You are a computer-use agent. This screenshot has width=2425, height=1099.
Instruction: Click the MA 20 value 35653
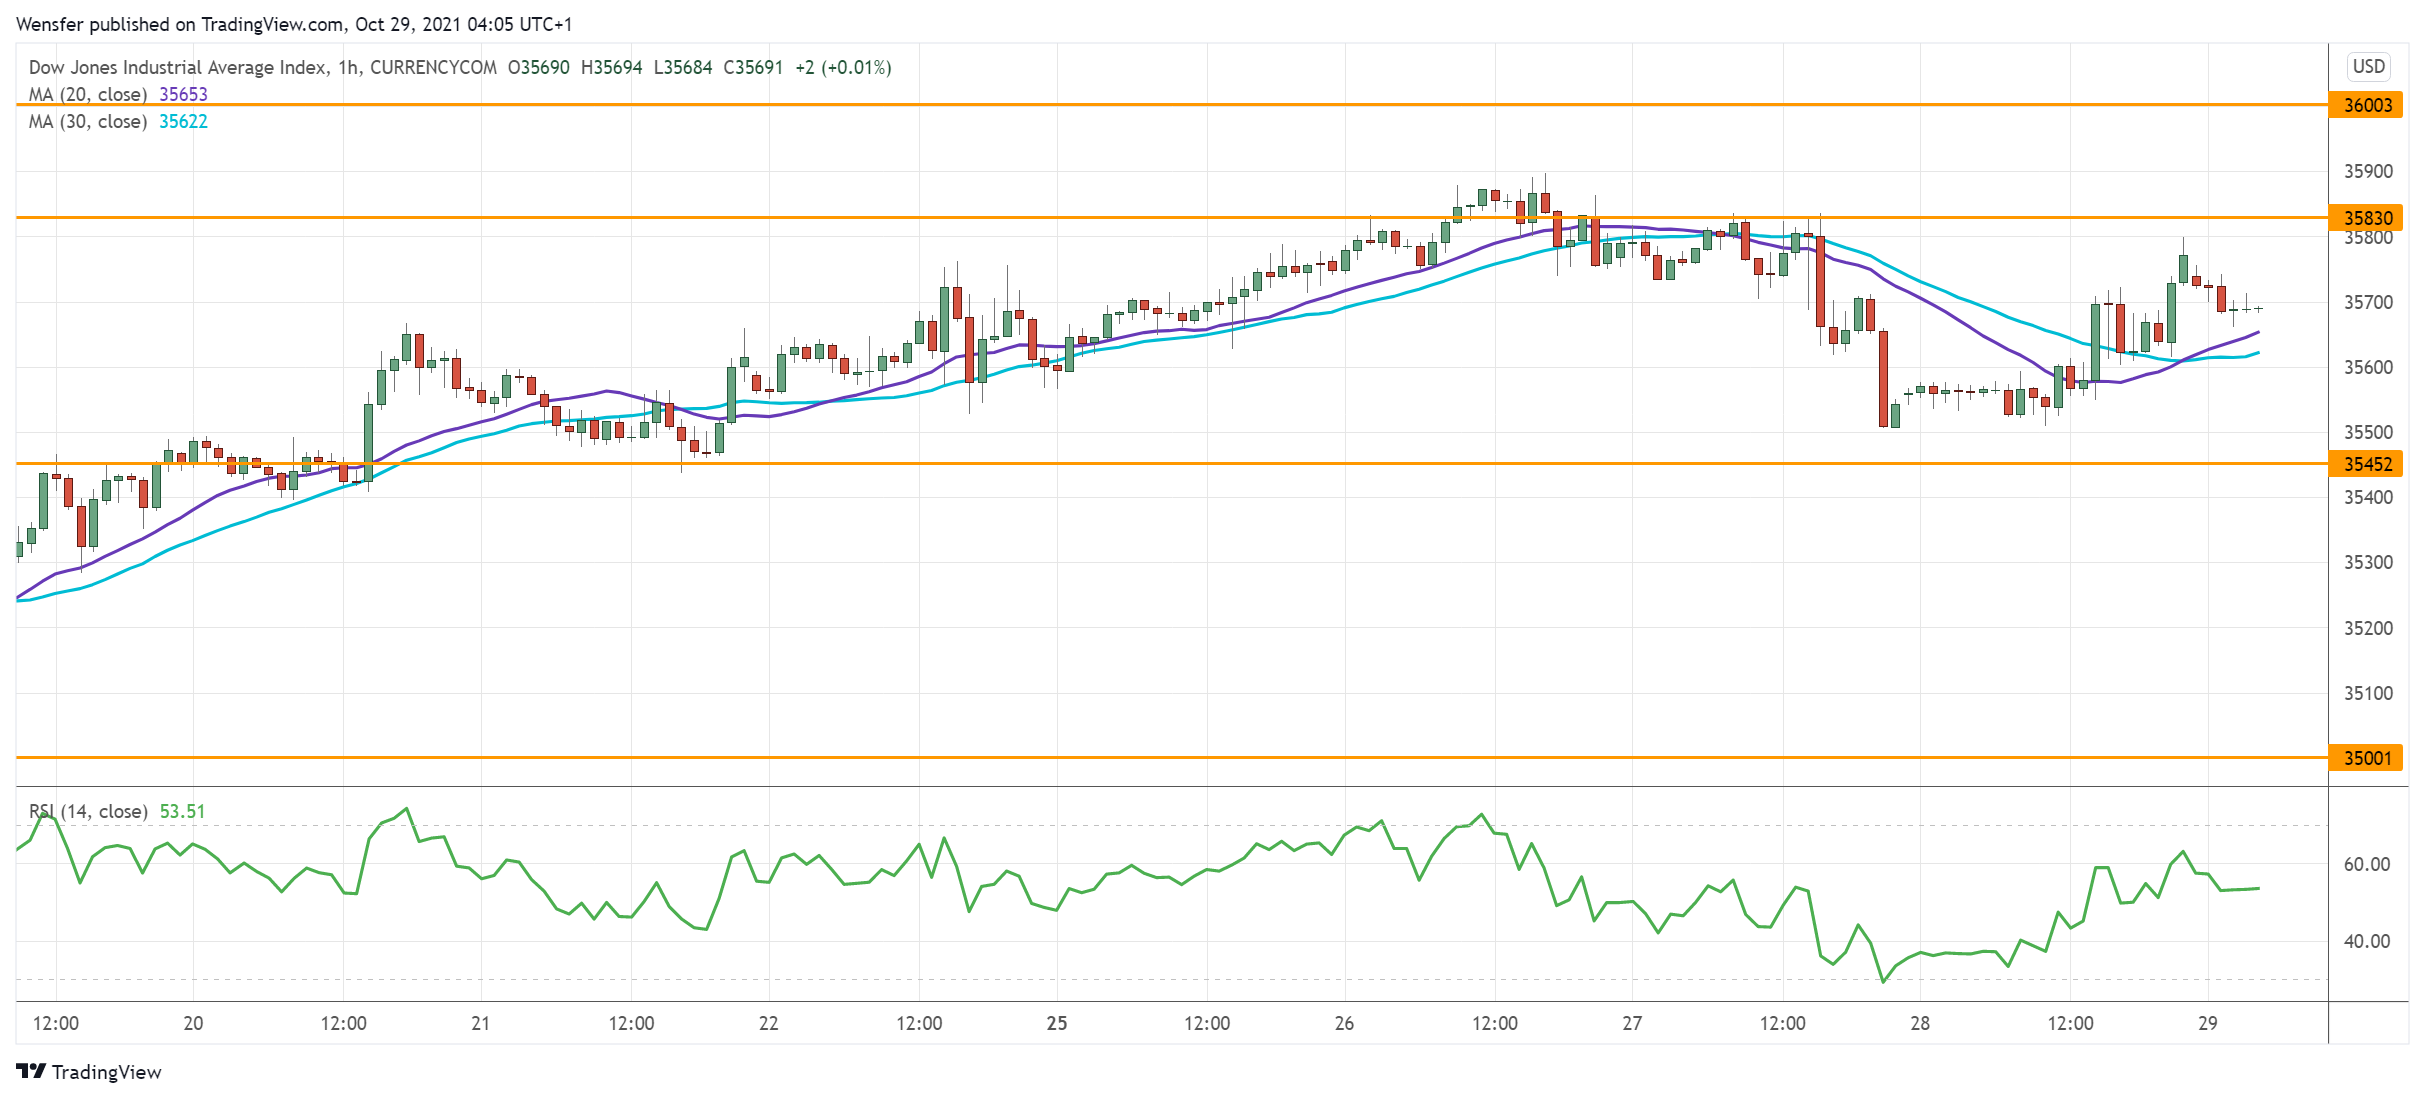183,95
